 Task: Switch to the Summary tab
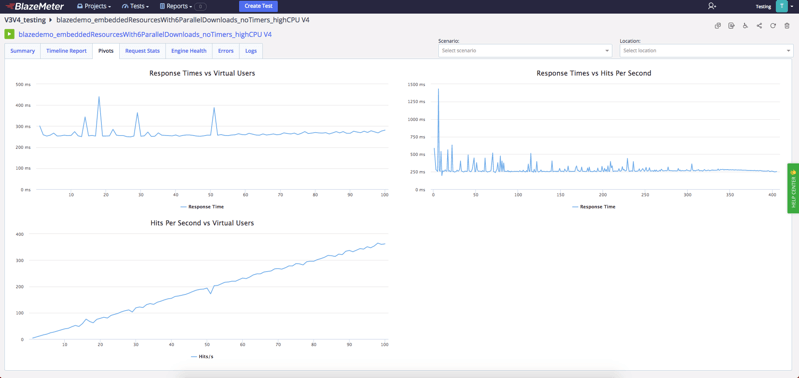coord(22,51)
